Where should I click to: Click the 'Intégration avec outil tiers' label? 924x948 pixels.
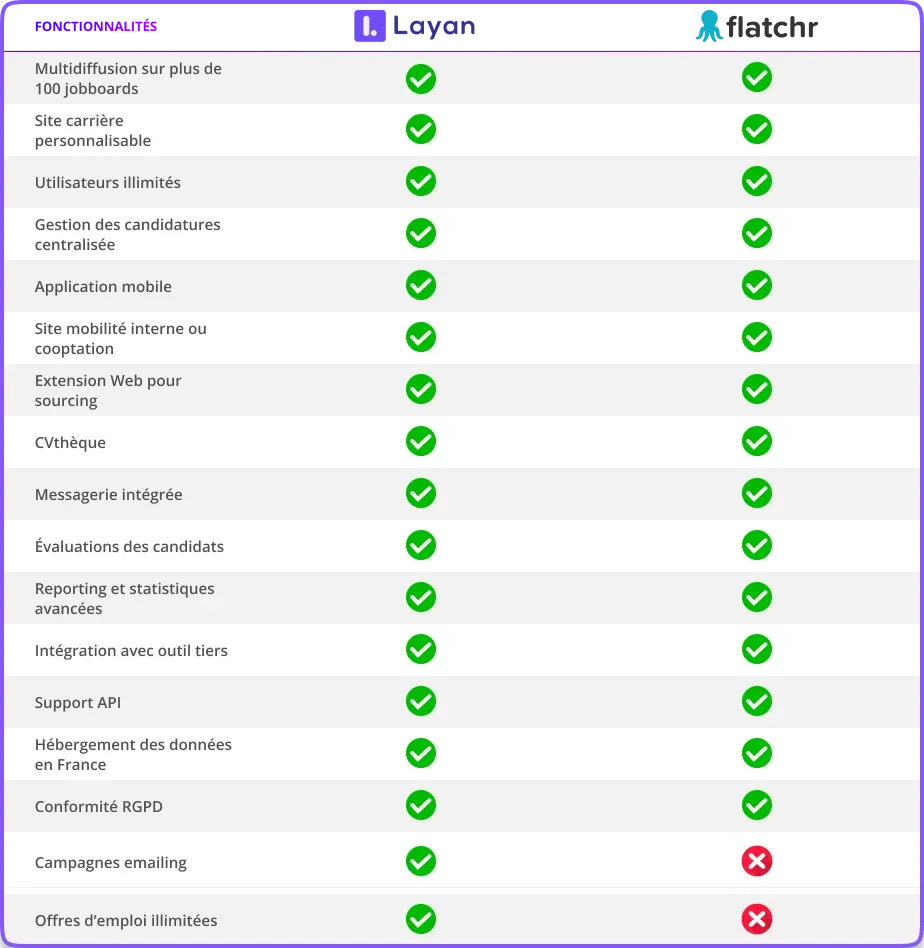click(131, 651)
